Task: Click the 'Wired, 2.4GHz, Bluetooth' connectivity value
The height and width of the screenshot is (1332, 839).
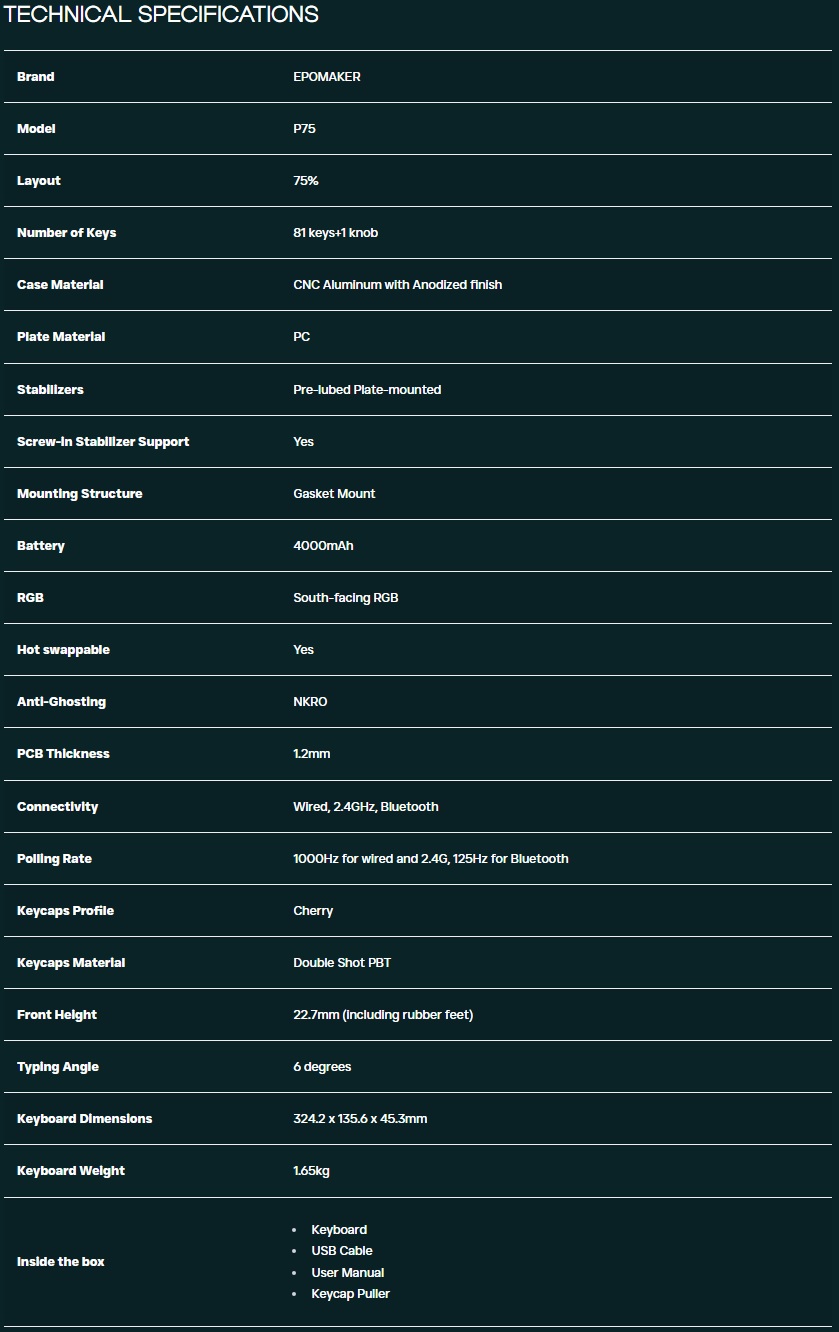Action: [366, 806]
